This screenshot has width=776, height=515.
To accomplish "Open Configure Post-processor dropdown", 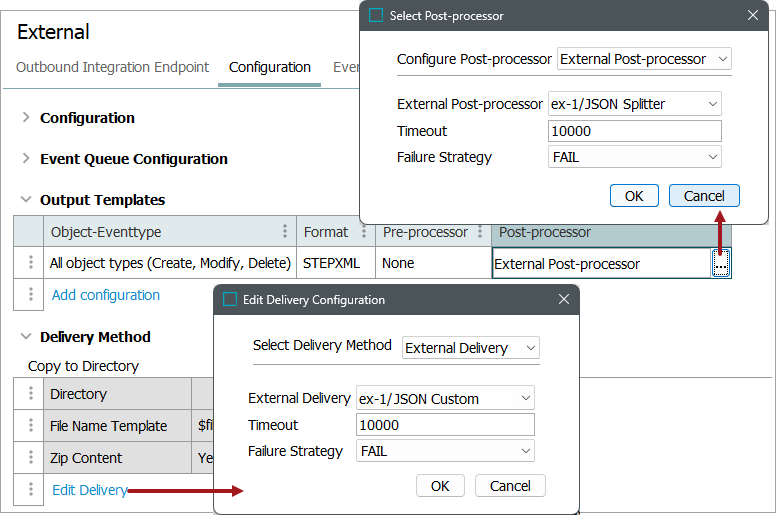I will point(644,59).
